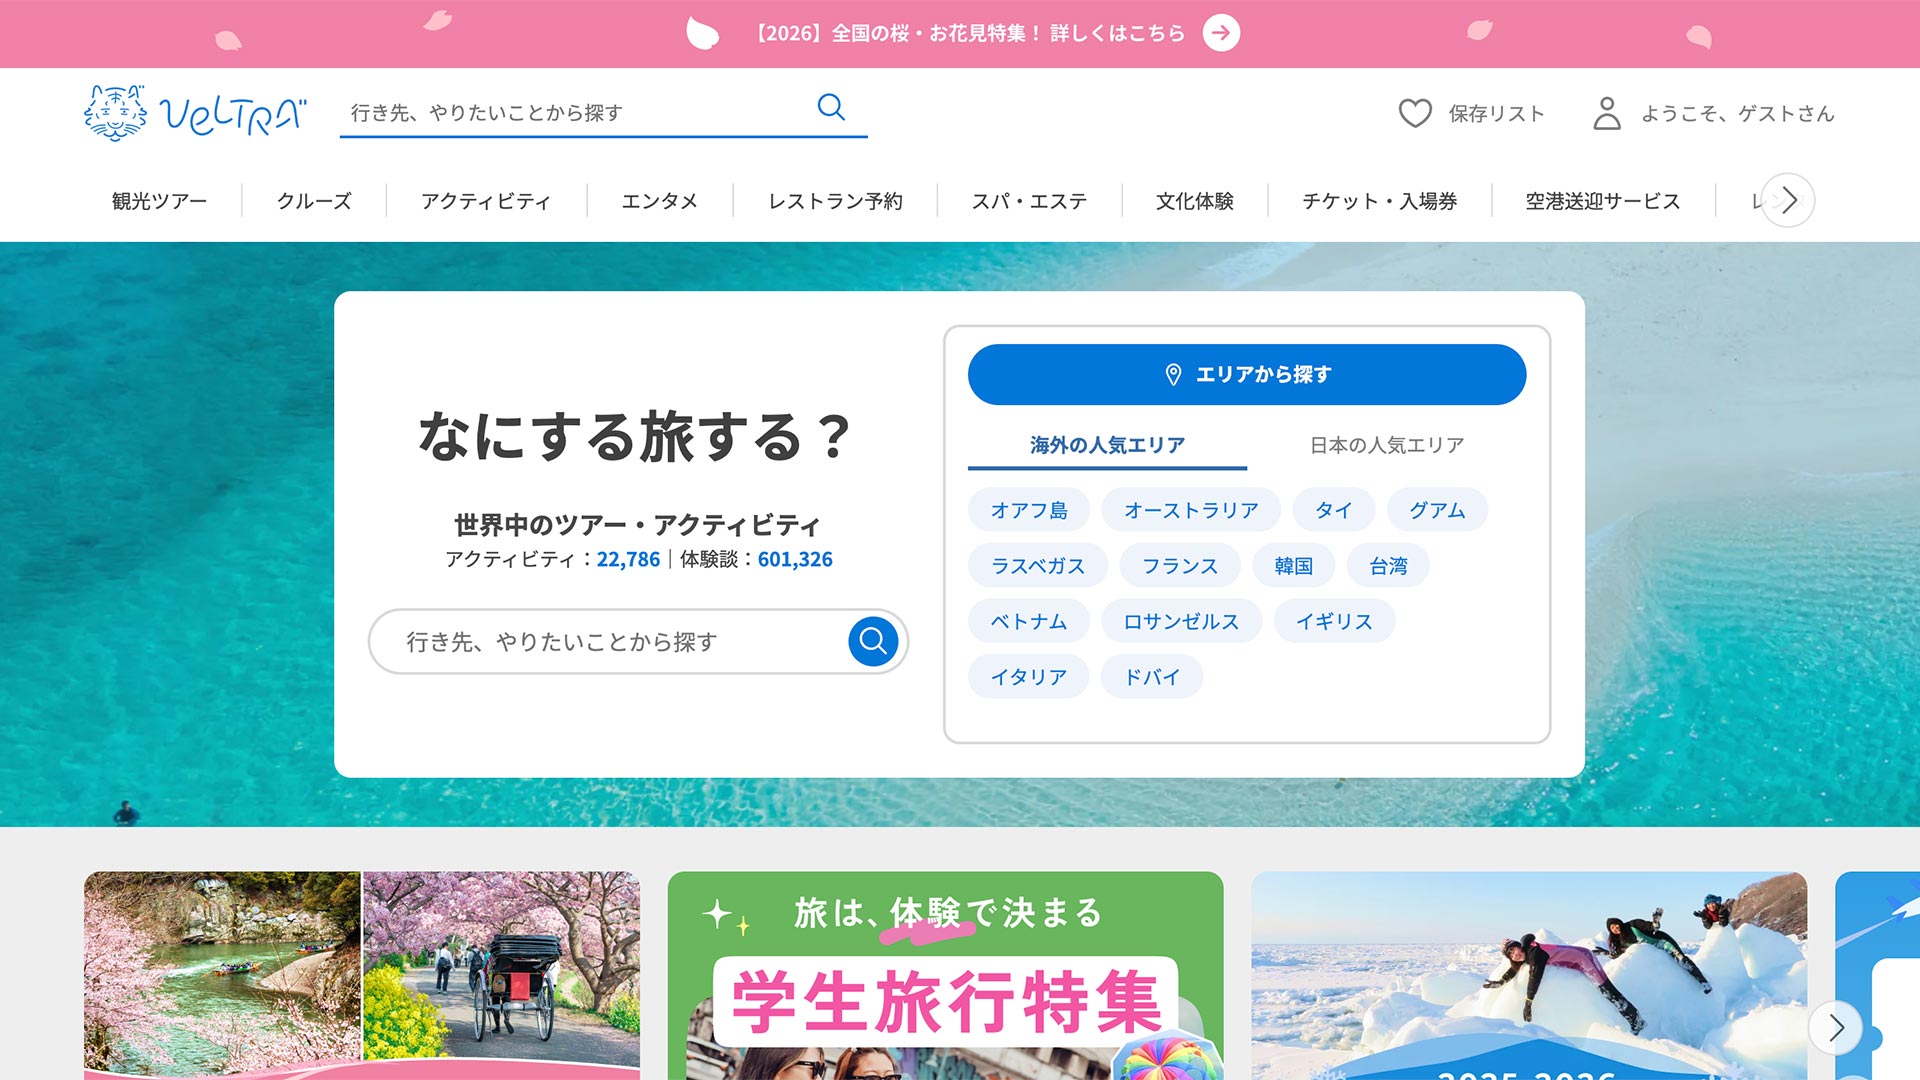
Task: Switch to 日本の人気エリア tab
Action: point(1386,445)
